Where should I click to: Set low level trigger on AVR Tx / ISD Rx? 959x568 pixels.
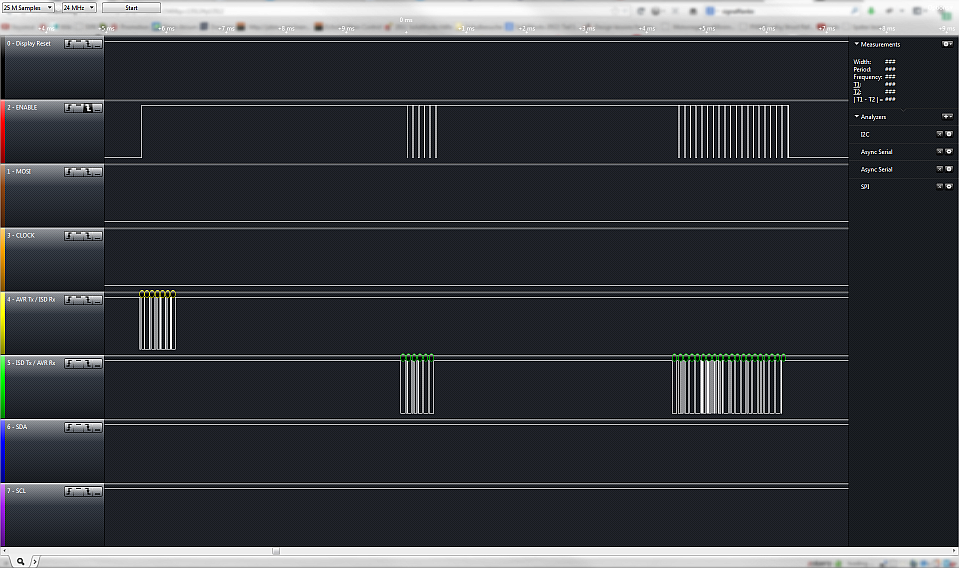pos(97,300)
